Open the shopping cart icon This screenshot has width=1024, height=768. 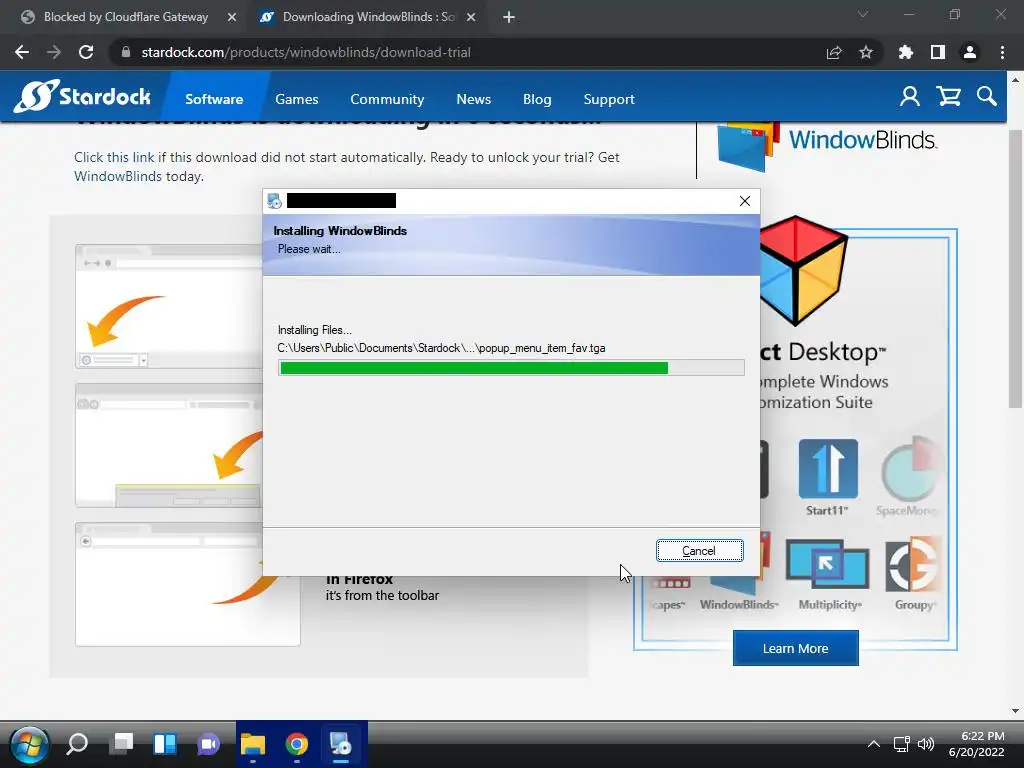point(948,97)
